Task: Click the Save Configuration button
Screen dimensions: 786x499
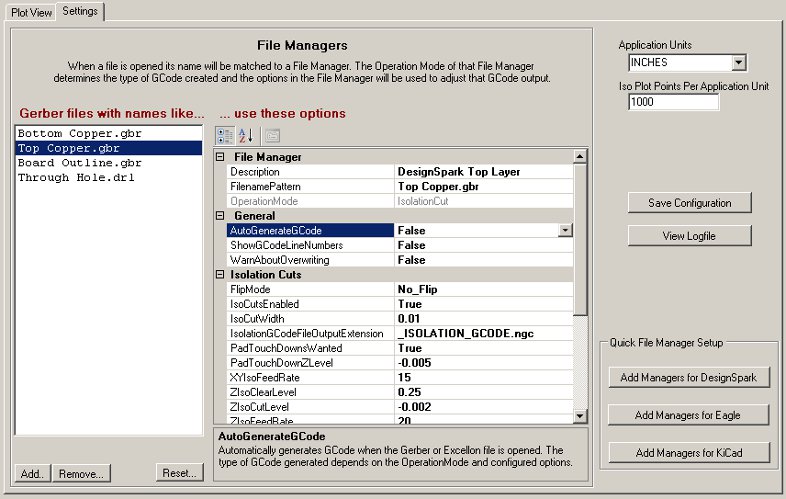Action: pyautogui.click(x=689, y=203)
